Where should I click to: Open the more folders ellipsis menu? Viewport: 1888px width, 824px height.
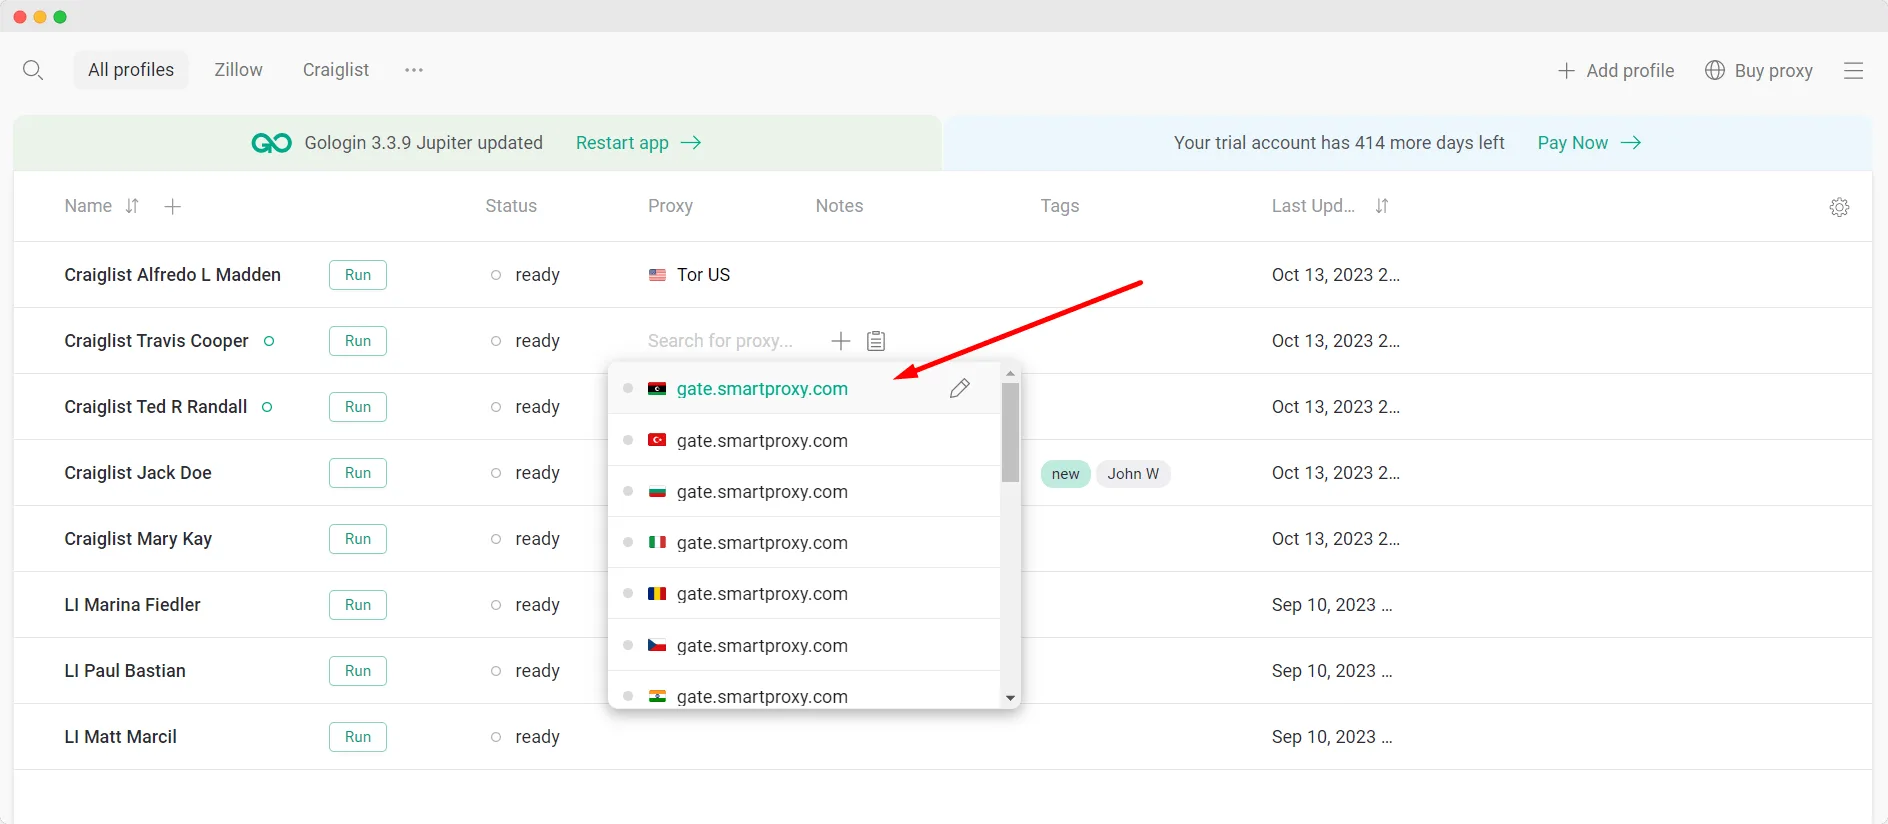pyautogui.click(x=414, y=70)
